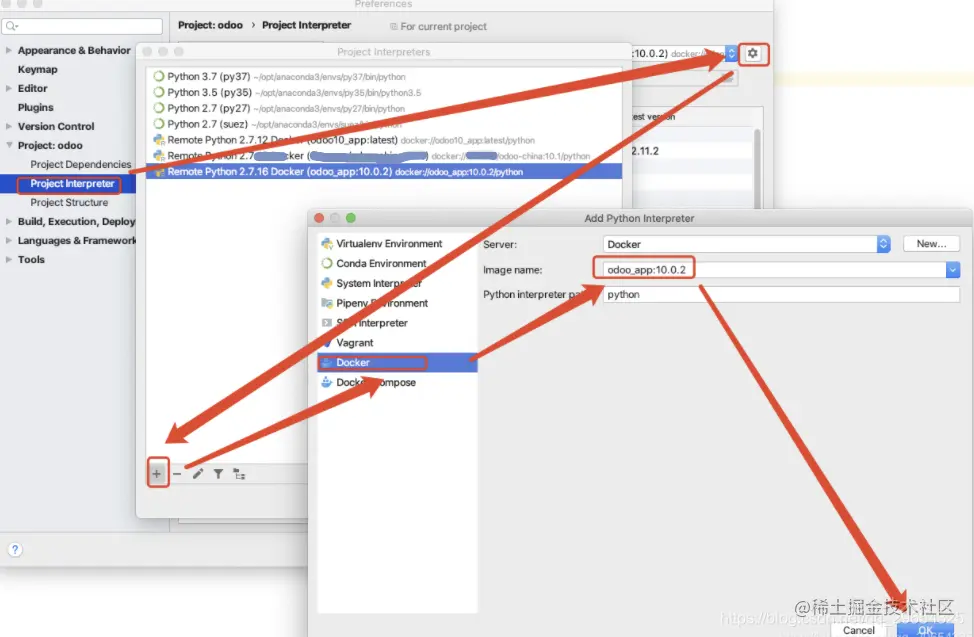Image resolution: width=974 pixels, height=637 pixels.
Task: Expand the Editor section
Action: coord(9,88)
